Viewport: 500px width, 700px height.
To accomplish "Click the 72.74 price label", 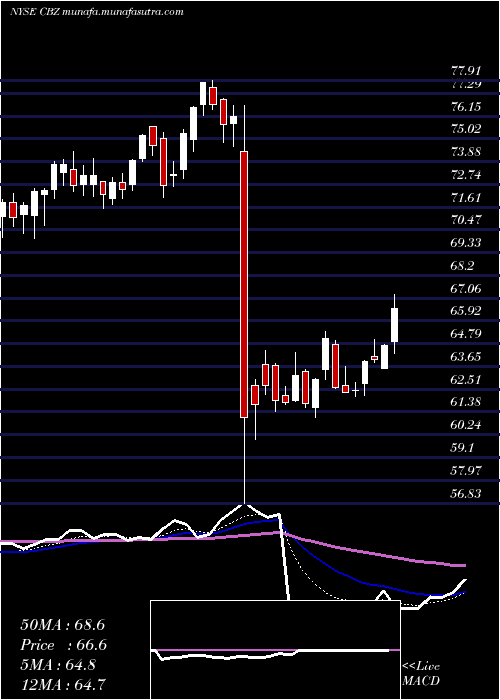I will [466, 175].
